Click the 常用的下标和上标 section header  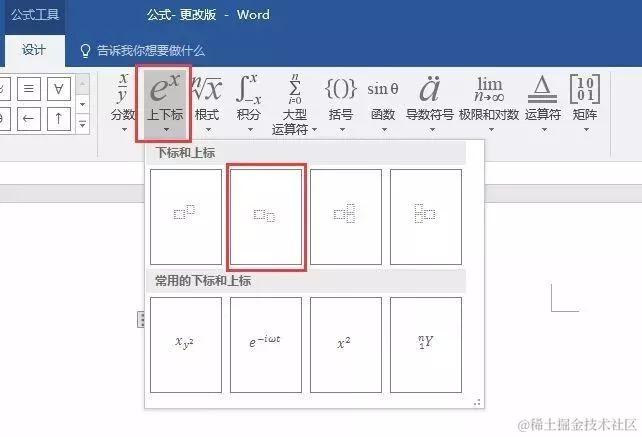point(307,281)
